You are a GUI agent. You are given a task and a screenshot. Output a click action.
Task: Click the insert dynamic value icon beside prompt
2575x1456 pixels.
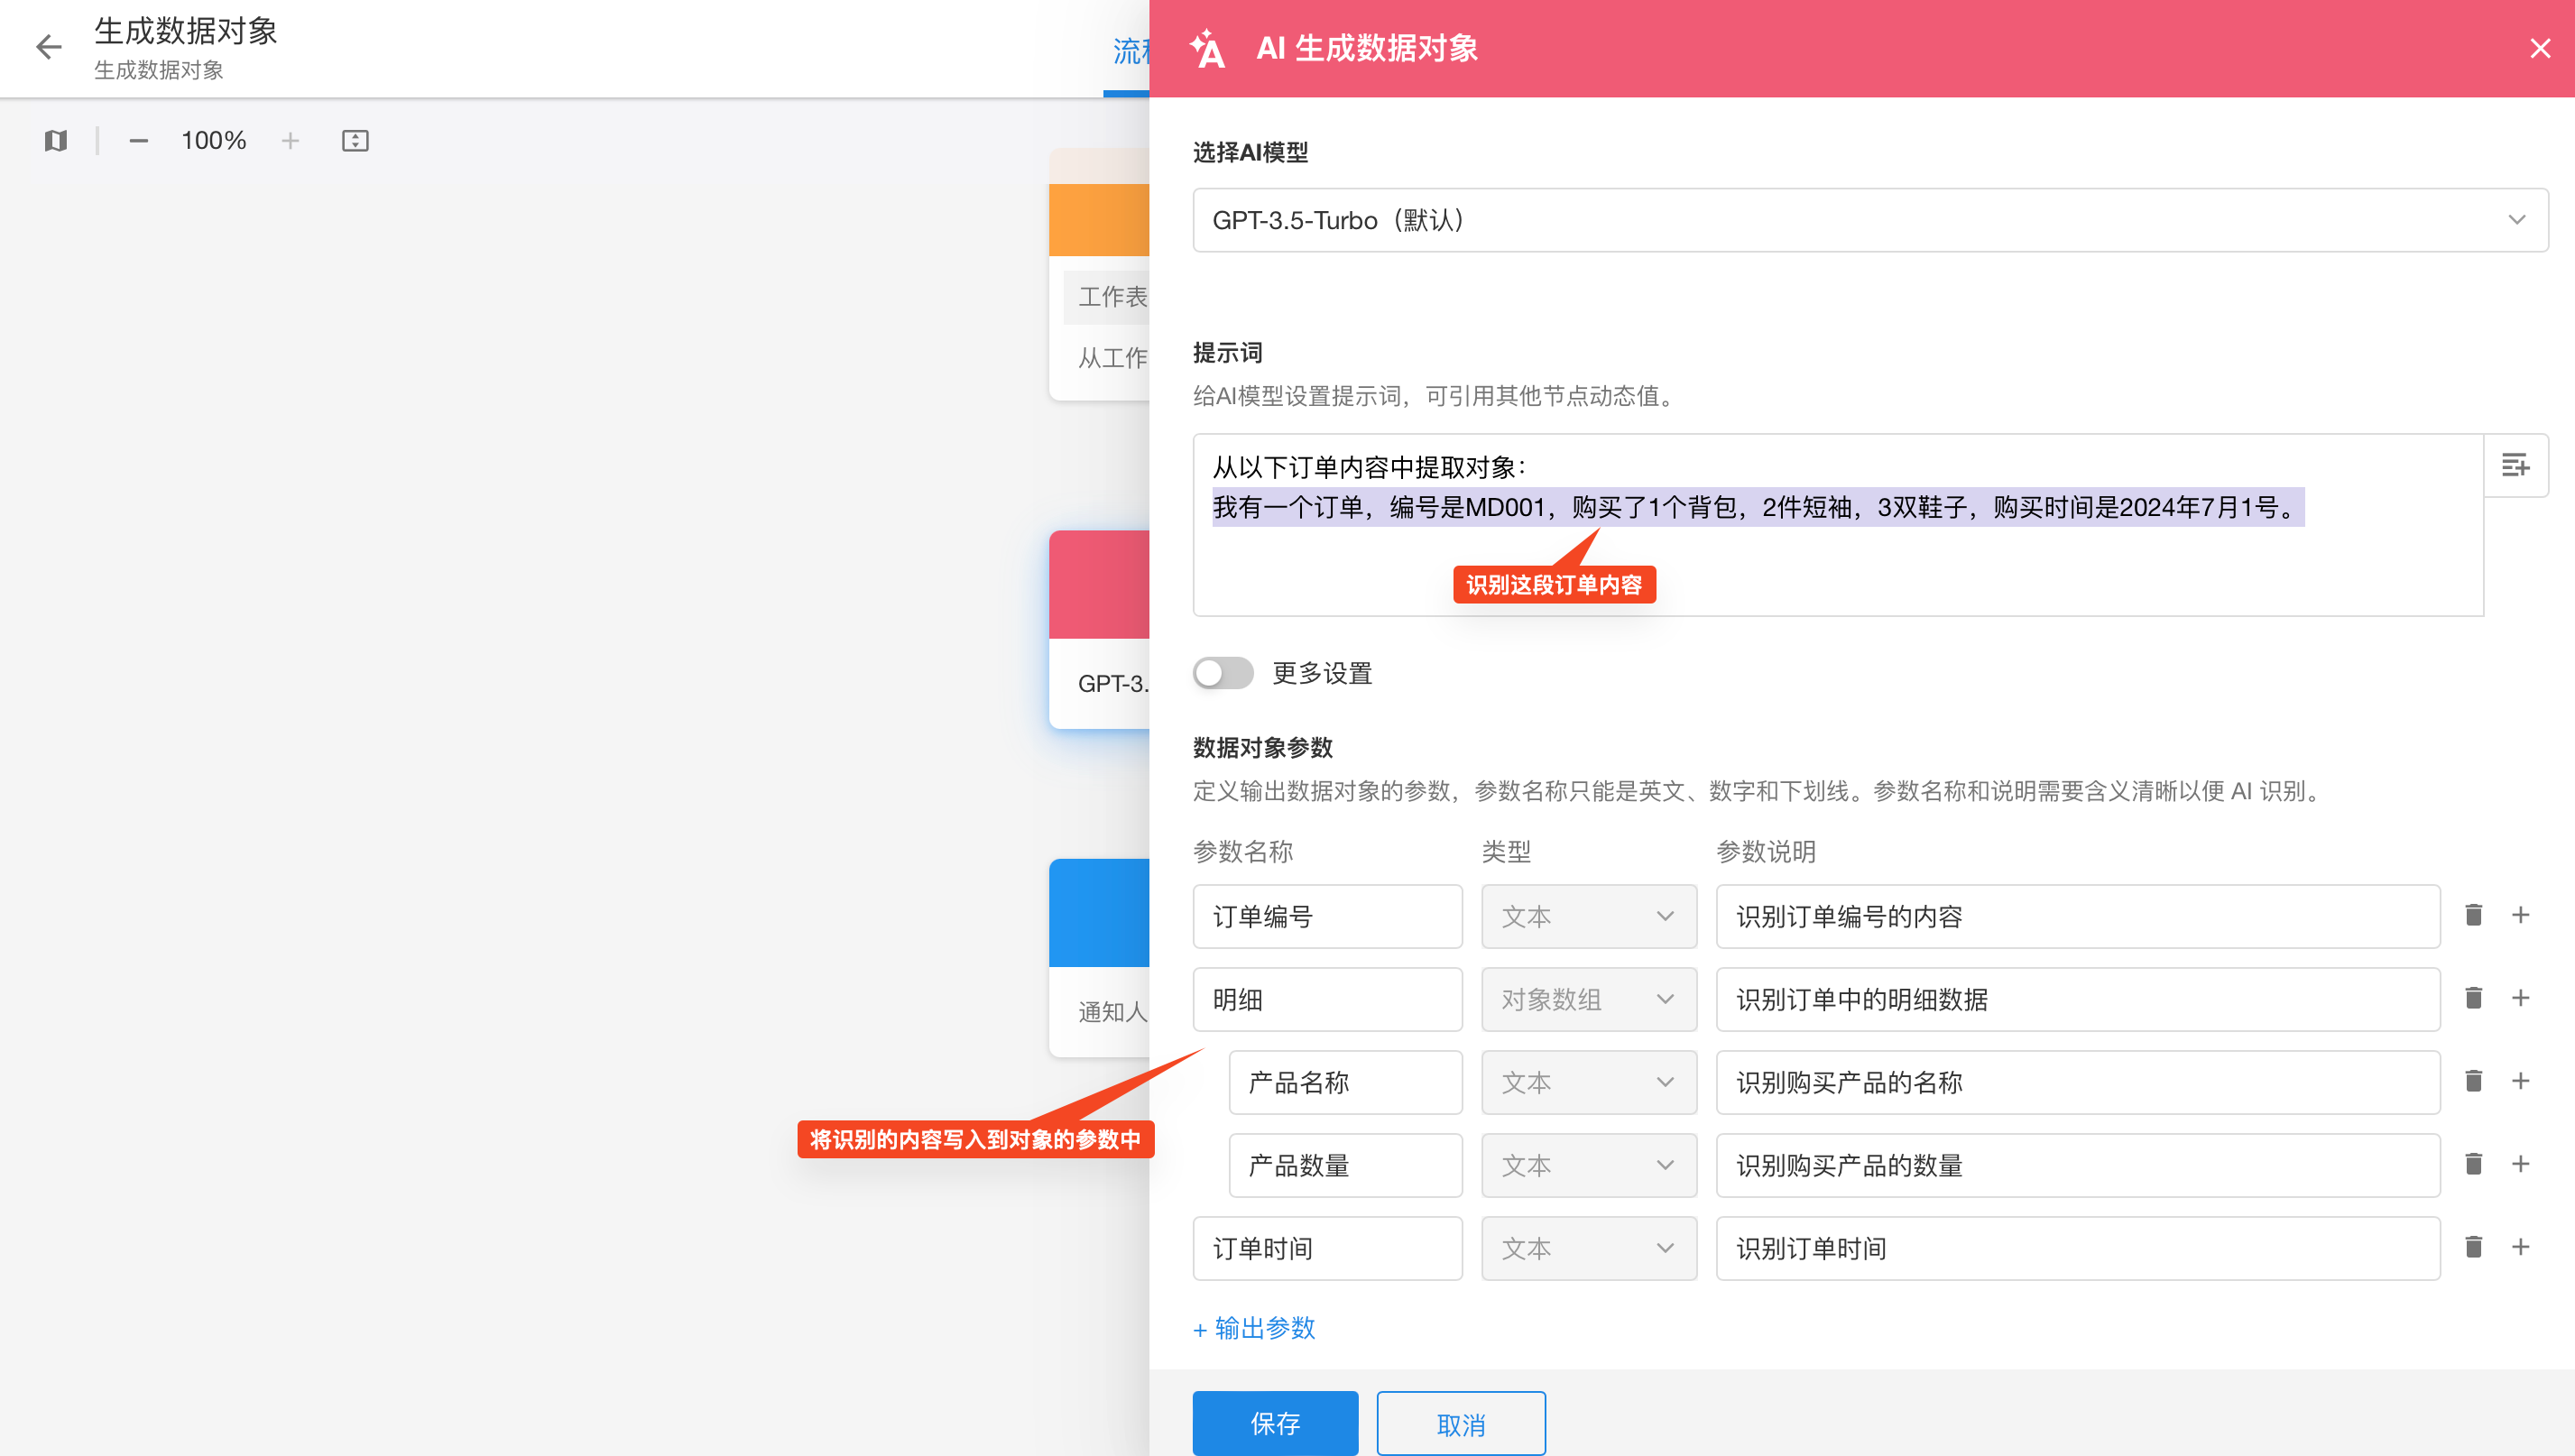click(x=2515, y=465)
